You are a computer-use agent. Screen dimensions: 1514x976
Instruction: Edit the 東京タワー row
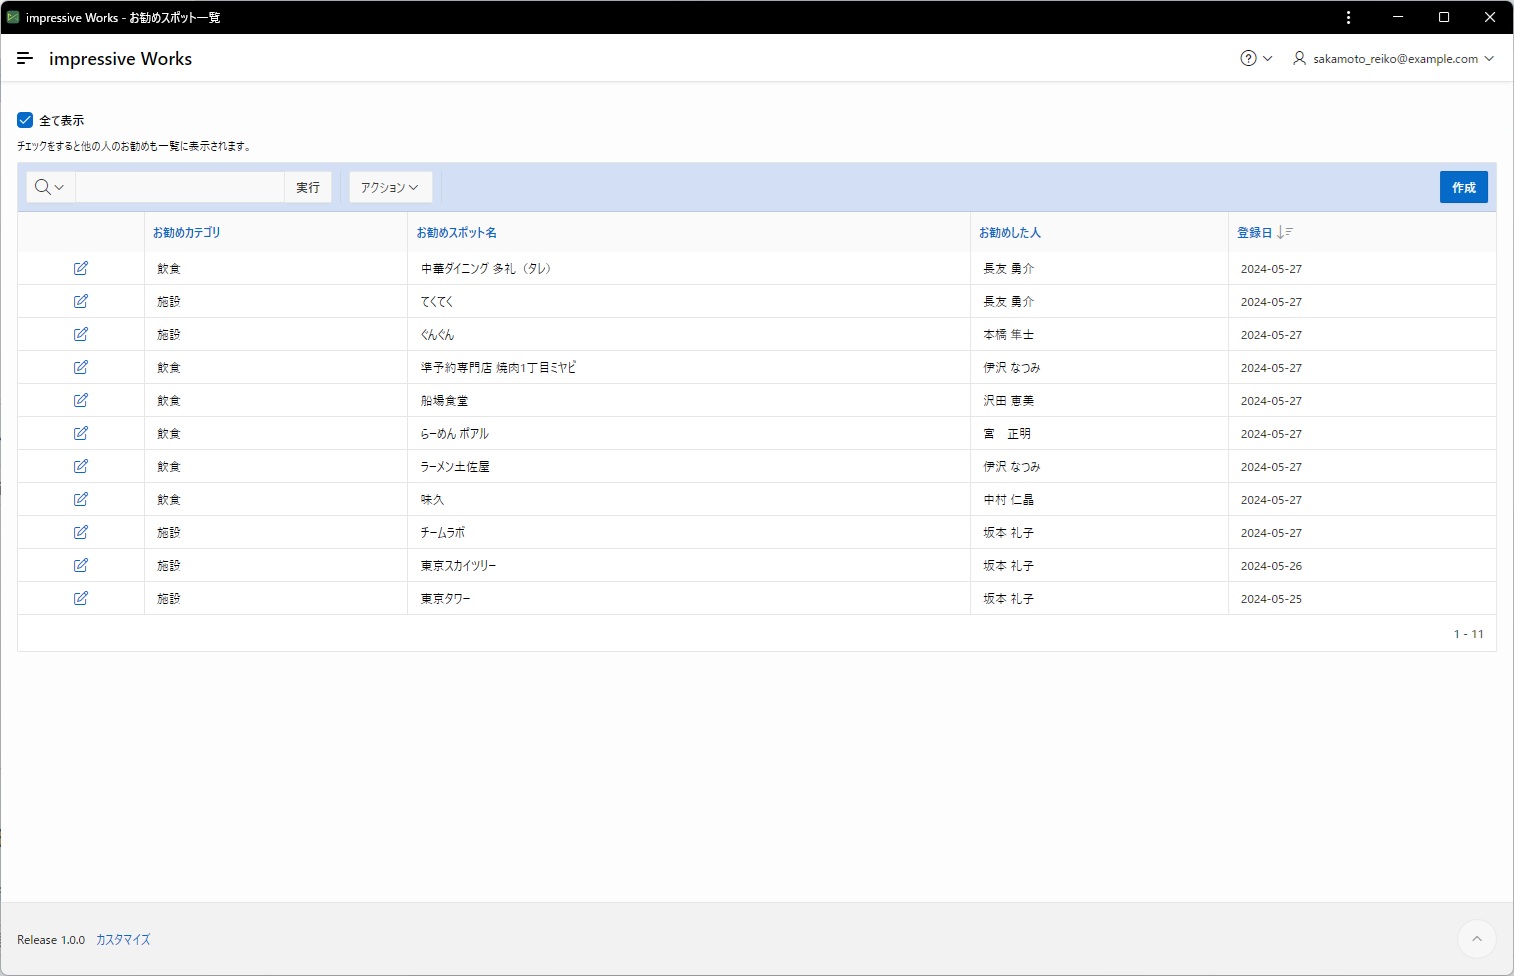pyautogui.click(x=81, y=598)
